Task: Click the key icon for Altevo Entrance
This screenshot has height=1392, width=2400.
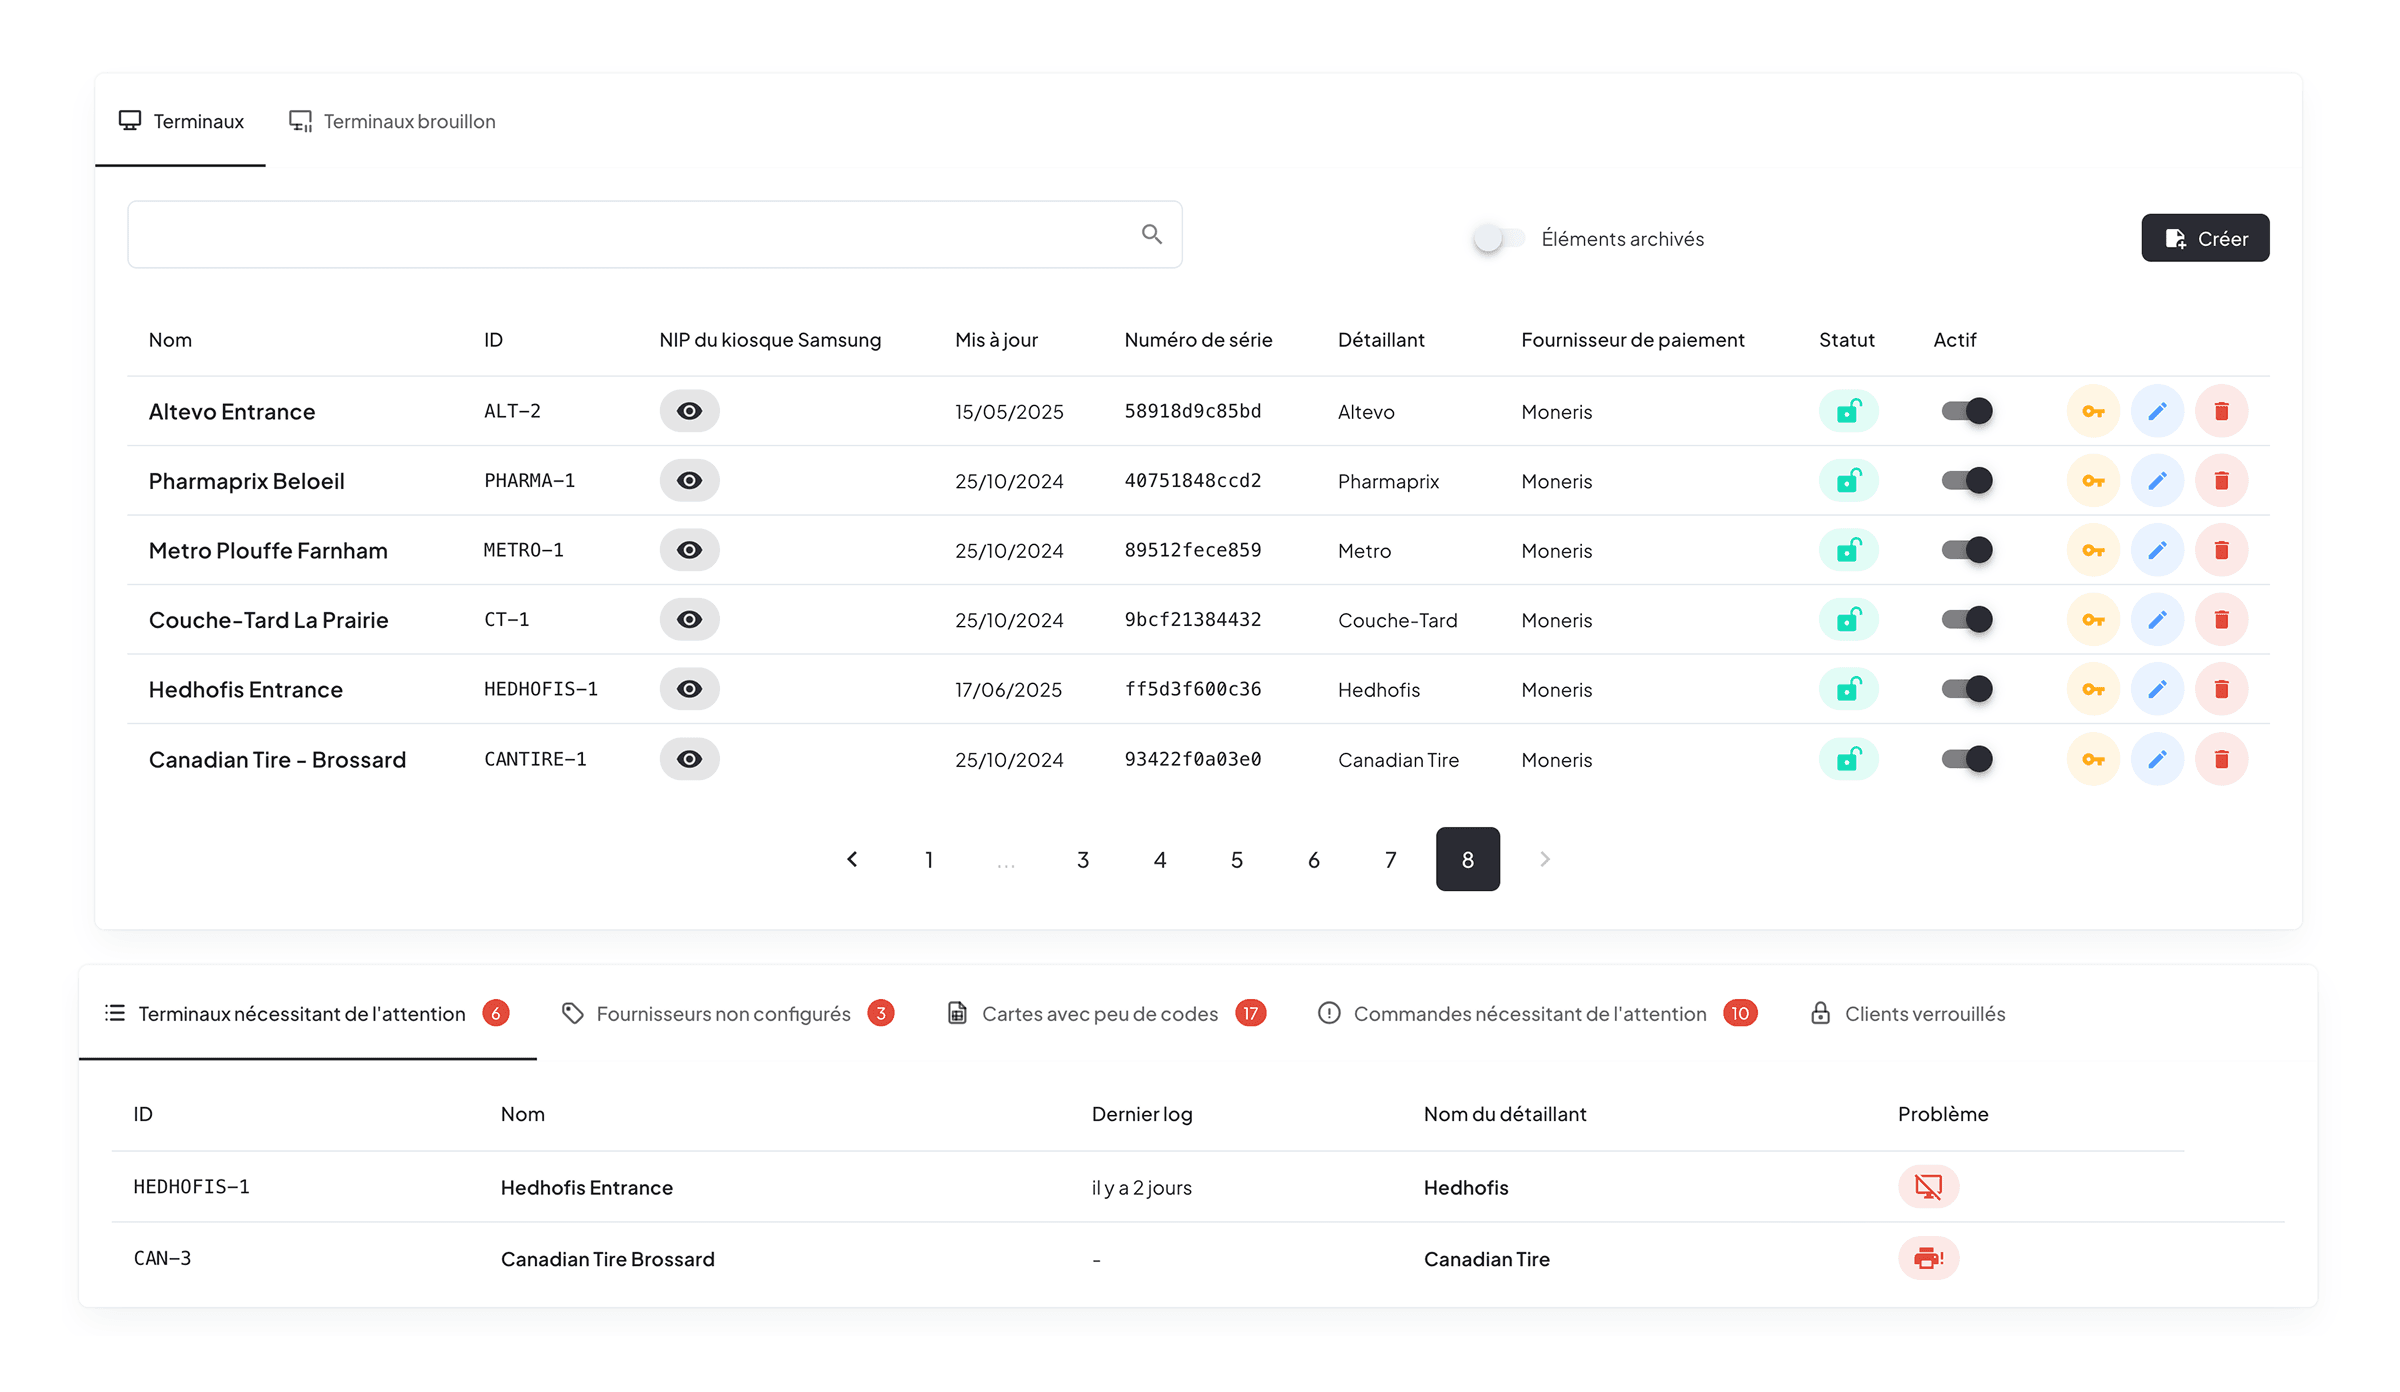Action: 2093,411
